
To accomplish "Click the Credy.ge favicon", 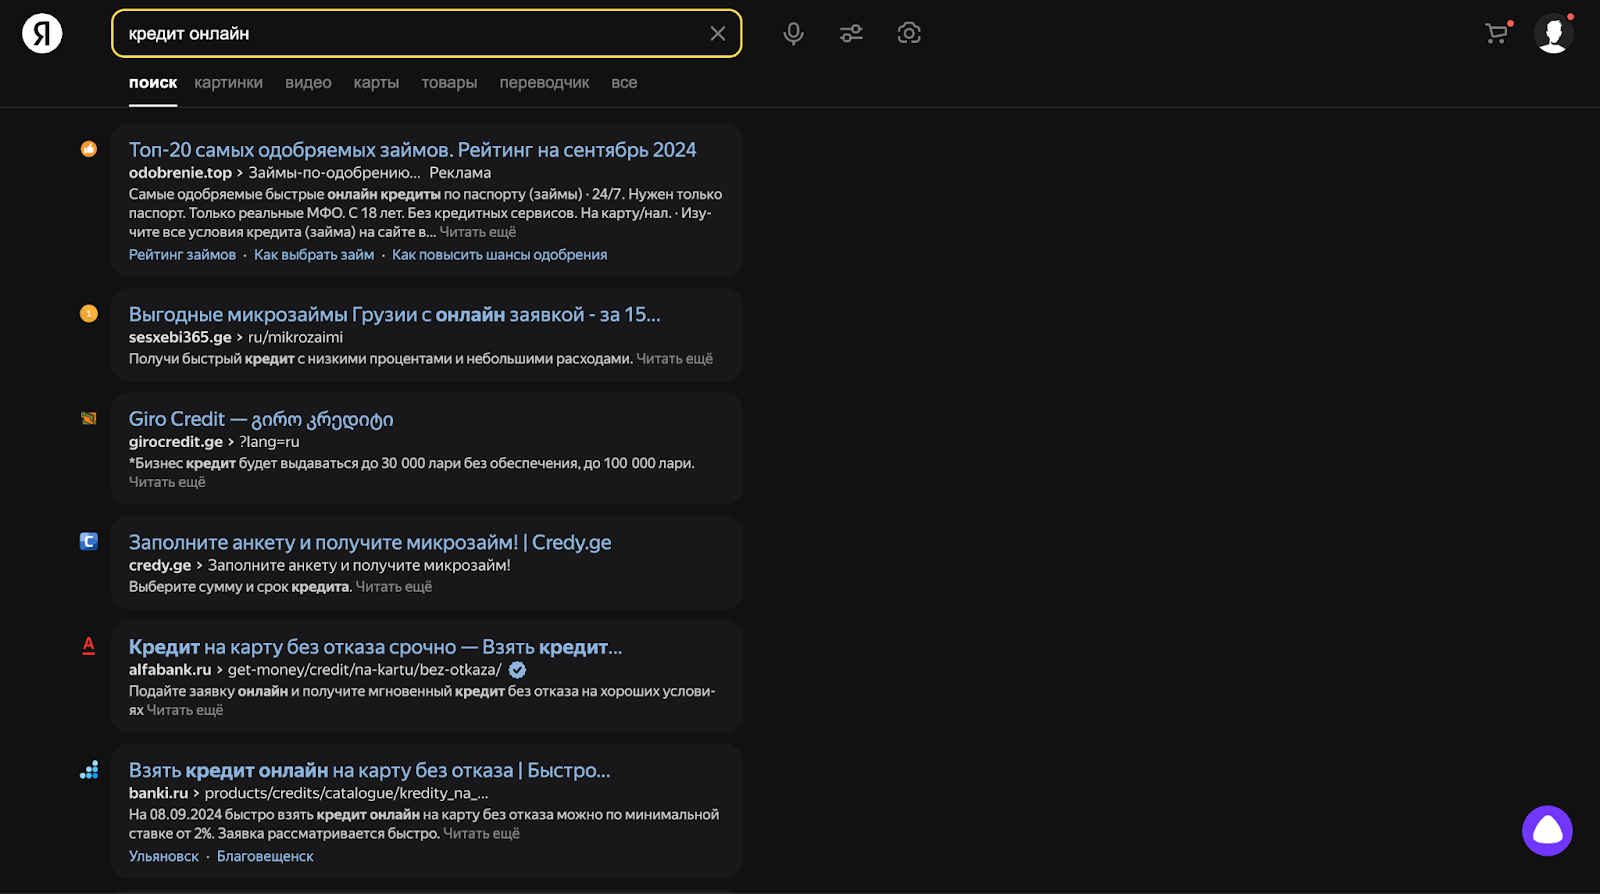I will [89, 541].
